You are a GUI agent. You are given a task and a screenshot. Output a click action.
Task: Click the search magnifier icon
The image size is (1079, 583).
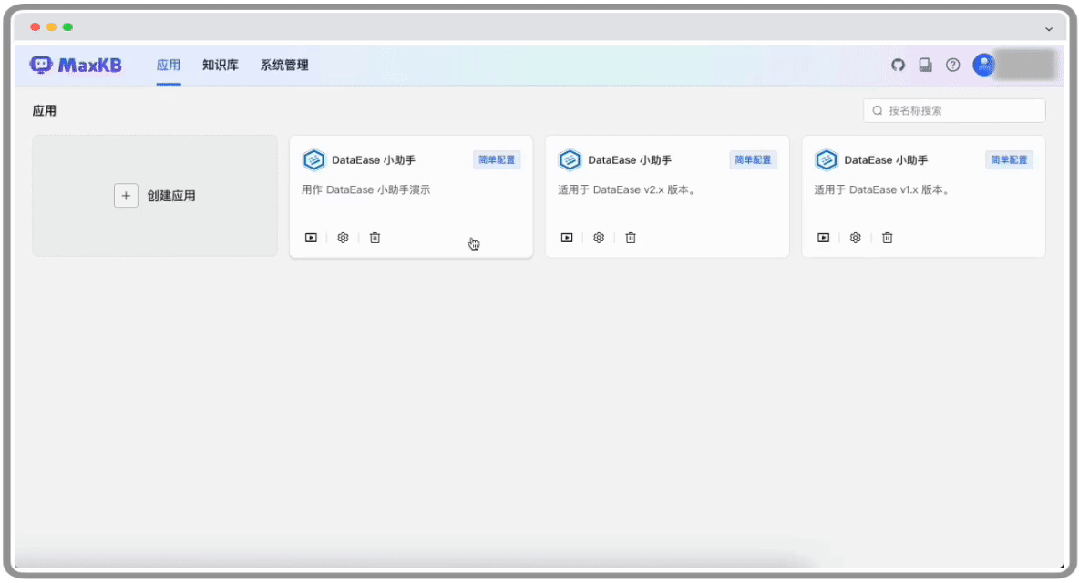[877, 111]
